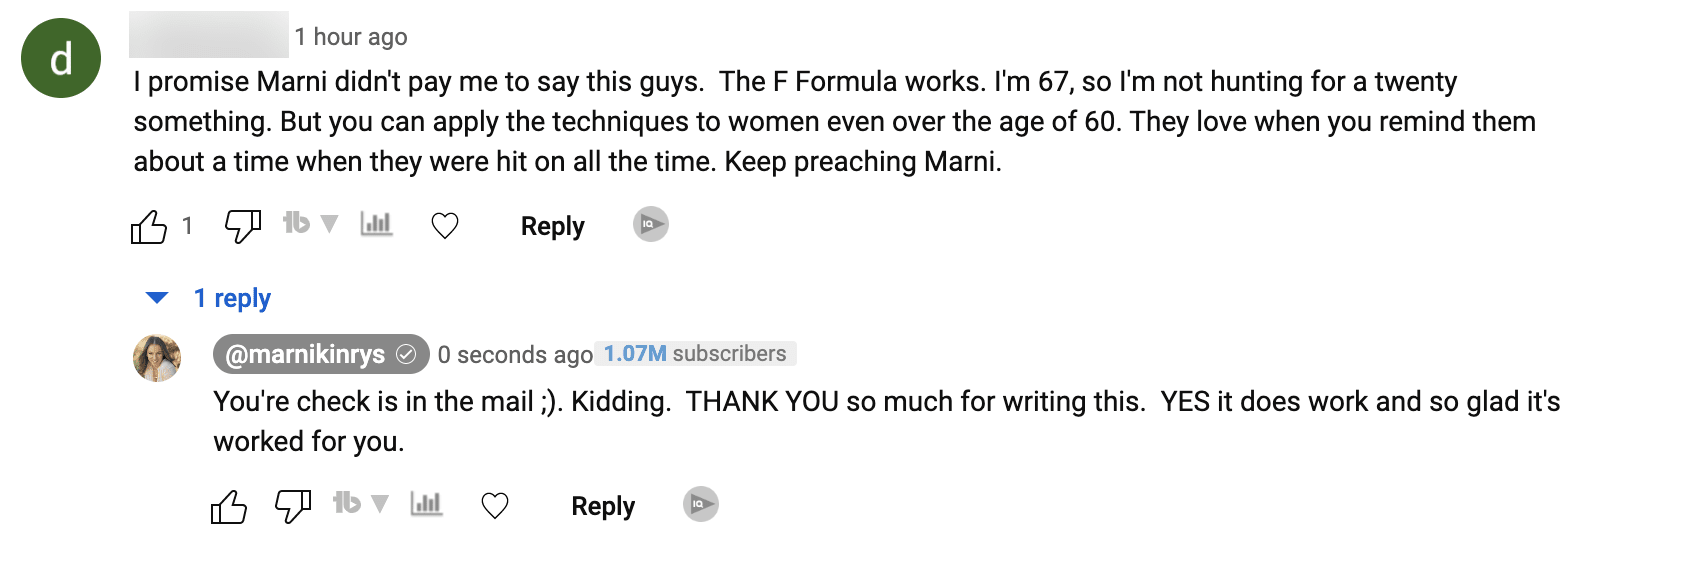1704x562 pixels.
Task: Like the top comment with thumbs up
Action: 149,227
